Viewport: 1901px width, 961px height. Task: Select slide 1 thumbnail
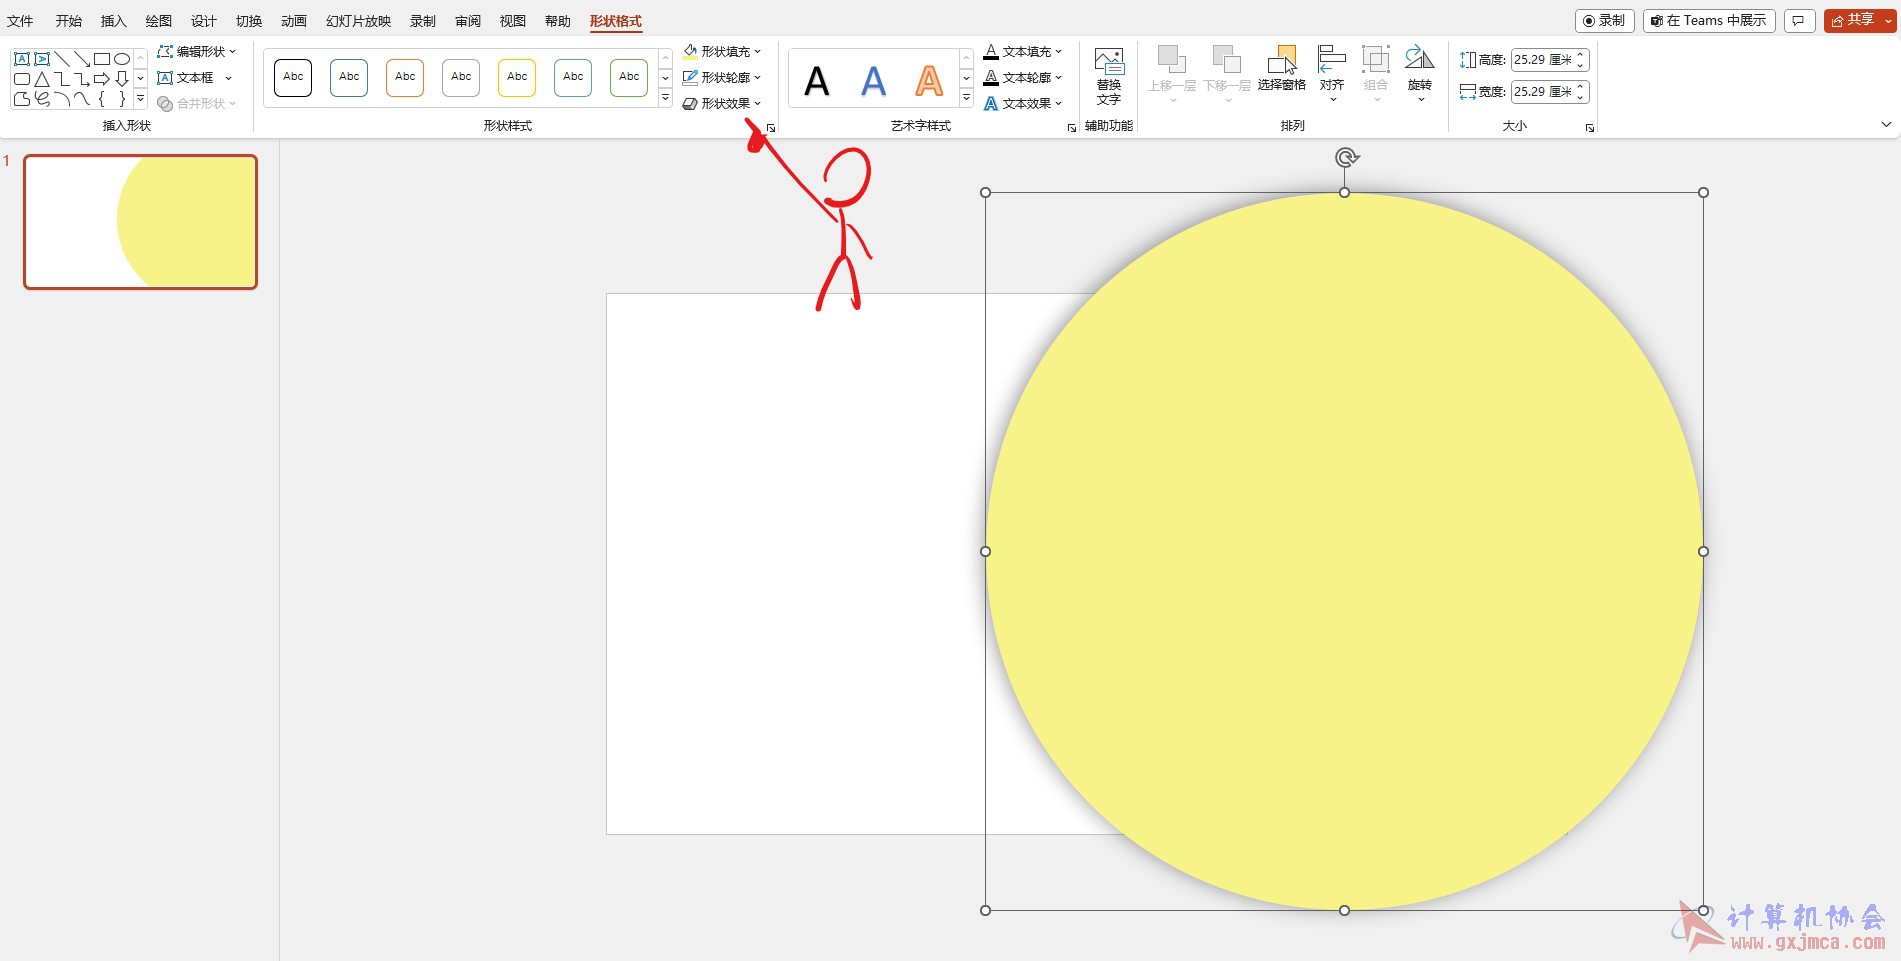(141, 222)
